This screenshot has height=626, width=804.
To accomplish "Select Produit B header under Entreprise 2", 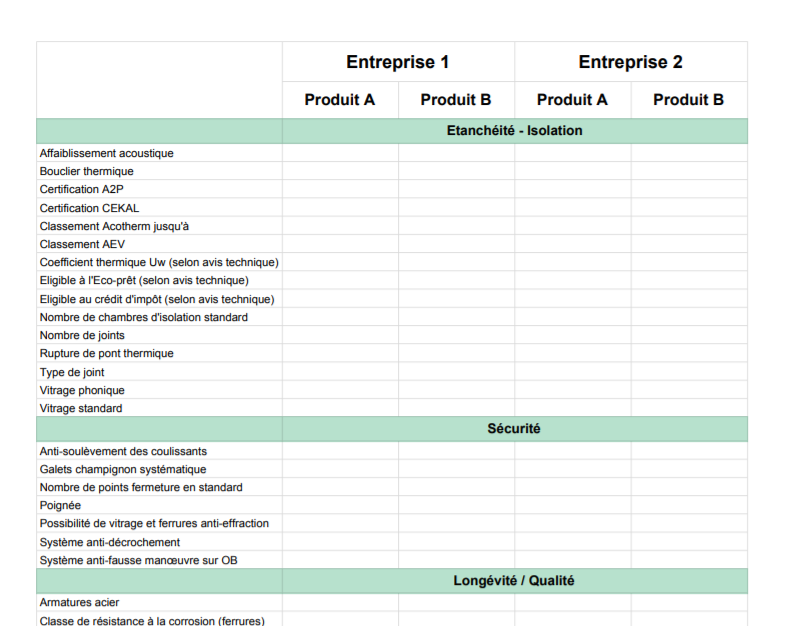I will coord(688,100).
